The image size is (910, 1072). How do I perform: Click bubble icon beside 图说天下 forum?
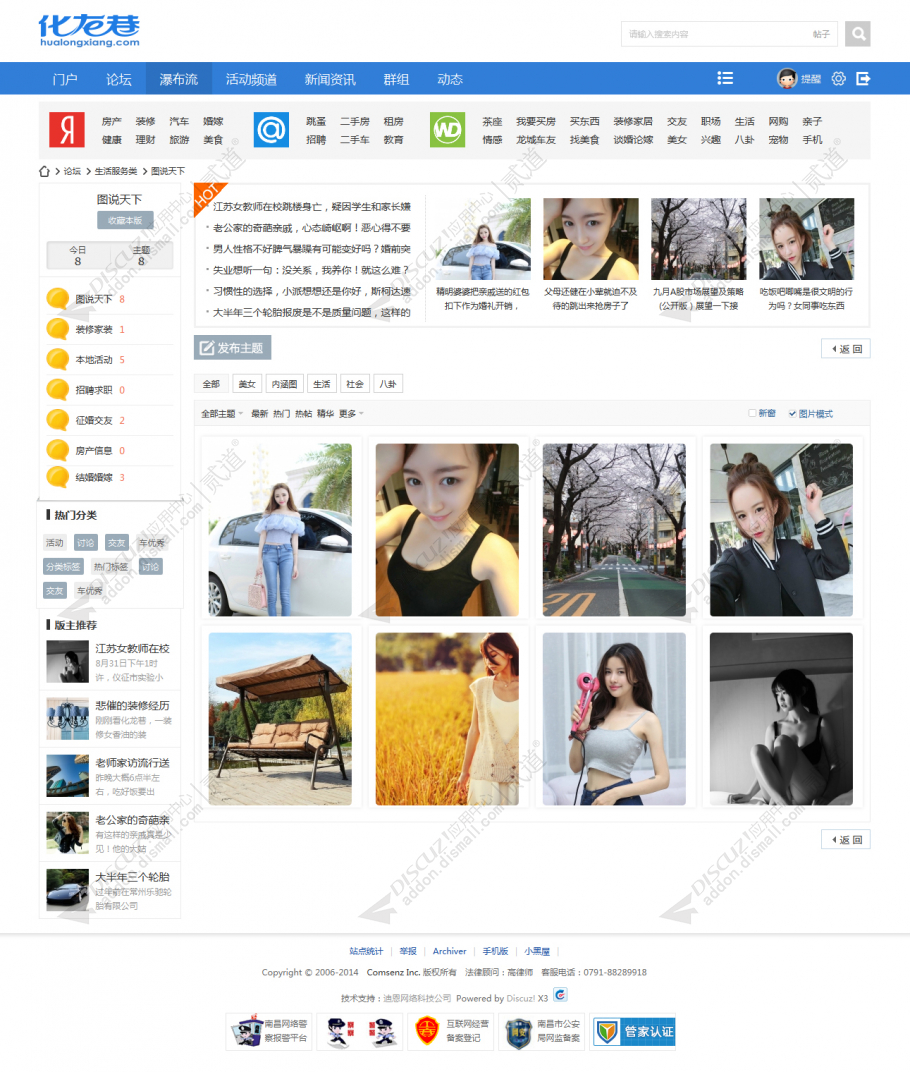[57, 299]
